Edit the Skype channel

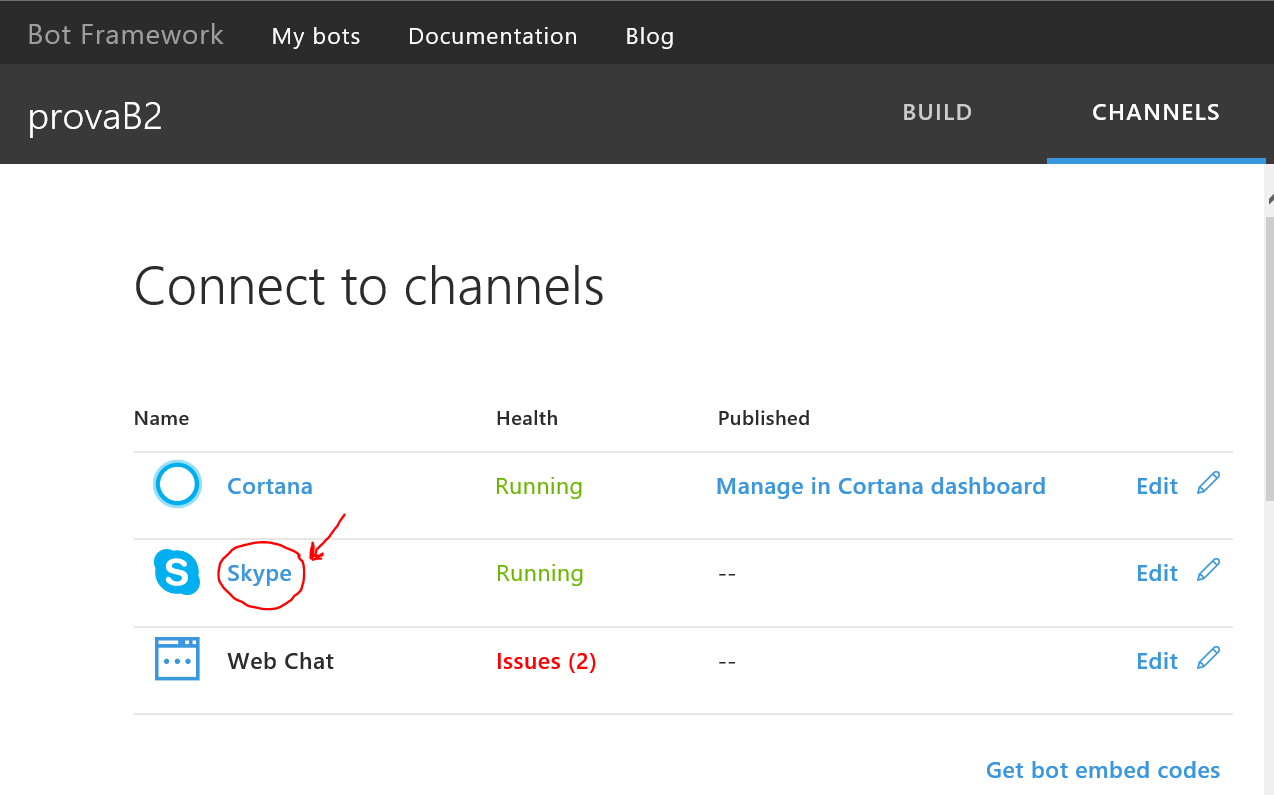(1157, 573)
